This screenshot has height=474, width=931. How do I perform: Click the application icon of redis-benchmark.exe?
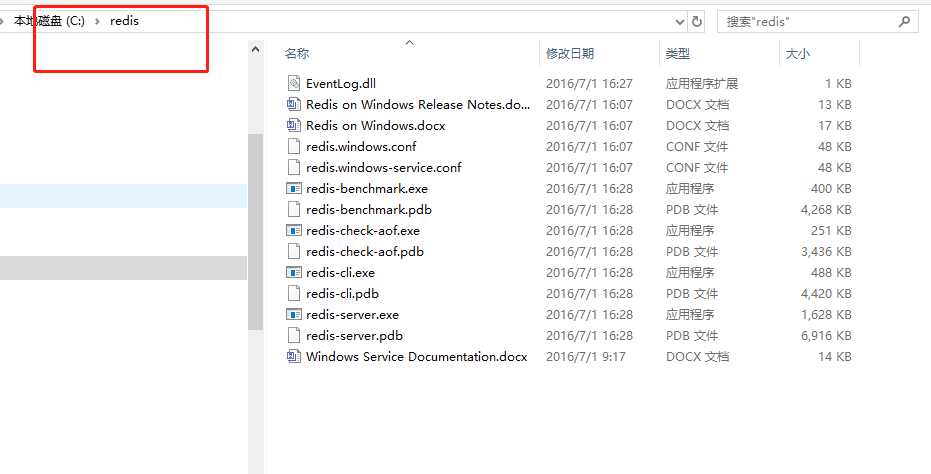click(294, 188)
